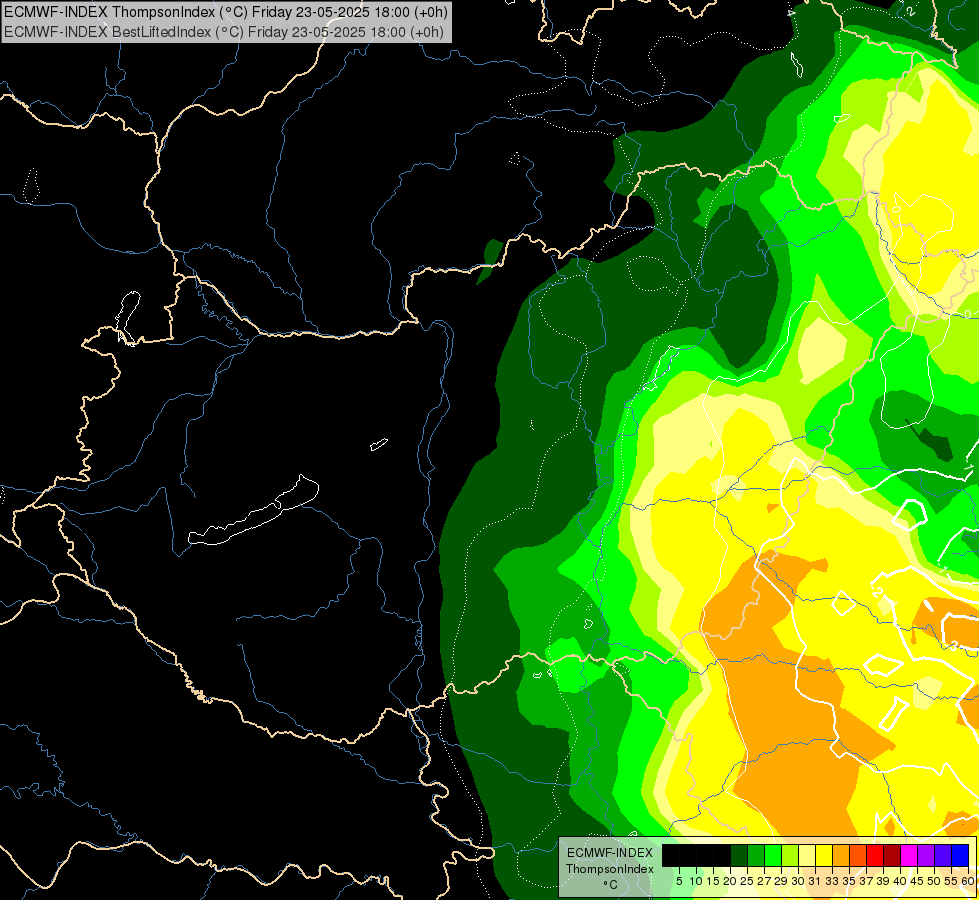Viewport: 979px width, 900px height.
Task: Click the legend scale value 30
Action: coord(798,881)
